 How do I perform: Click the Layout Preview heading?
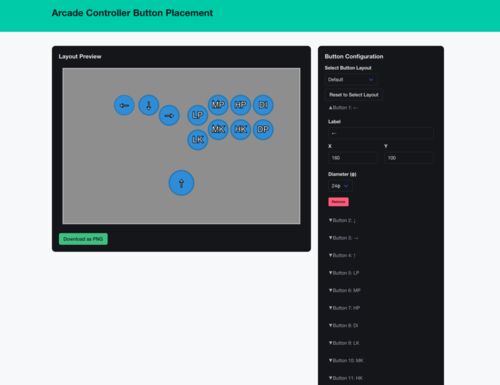pos(80,56)
